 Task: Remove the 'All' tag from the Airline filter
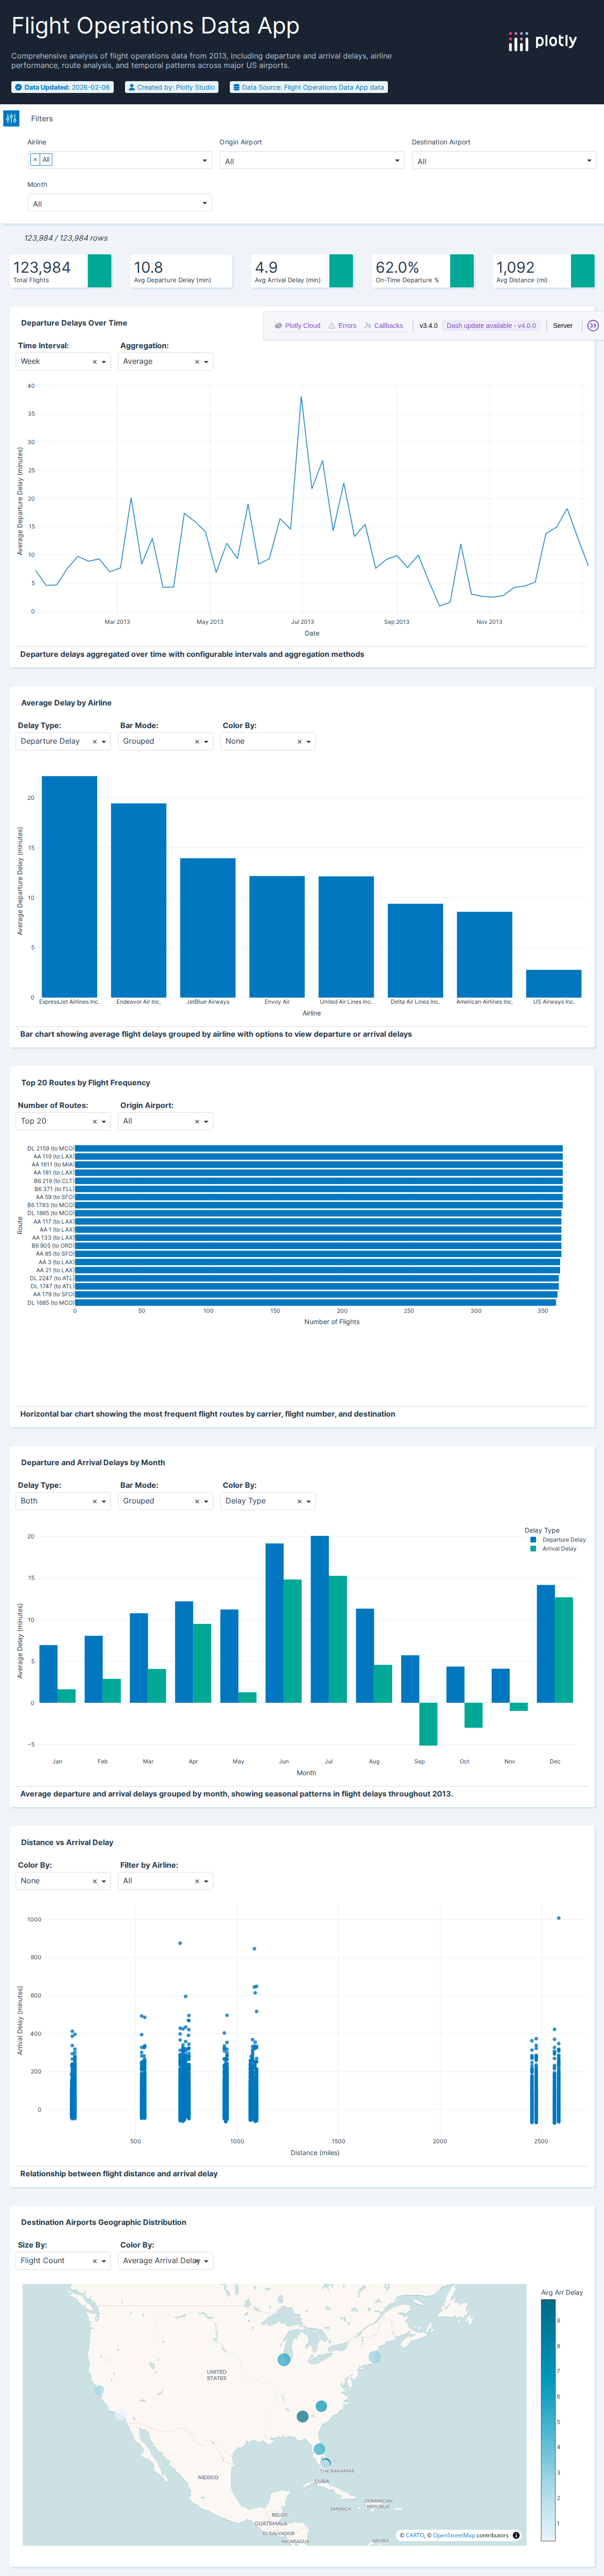[35, 160]
